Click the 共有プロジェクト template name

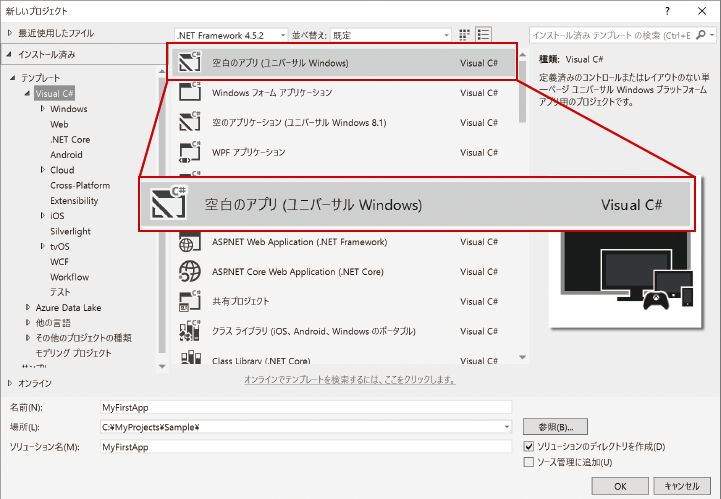coord(240,301)
